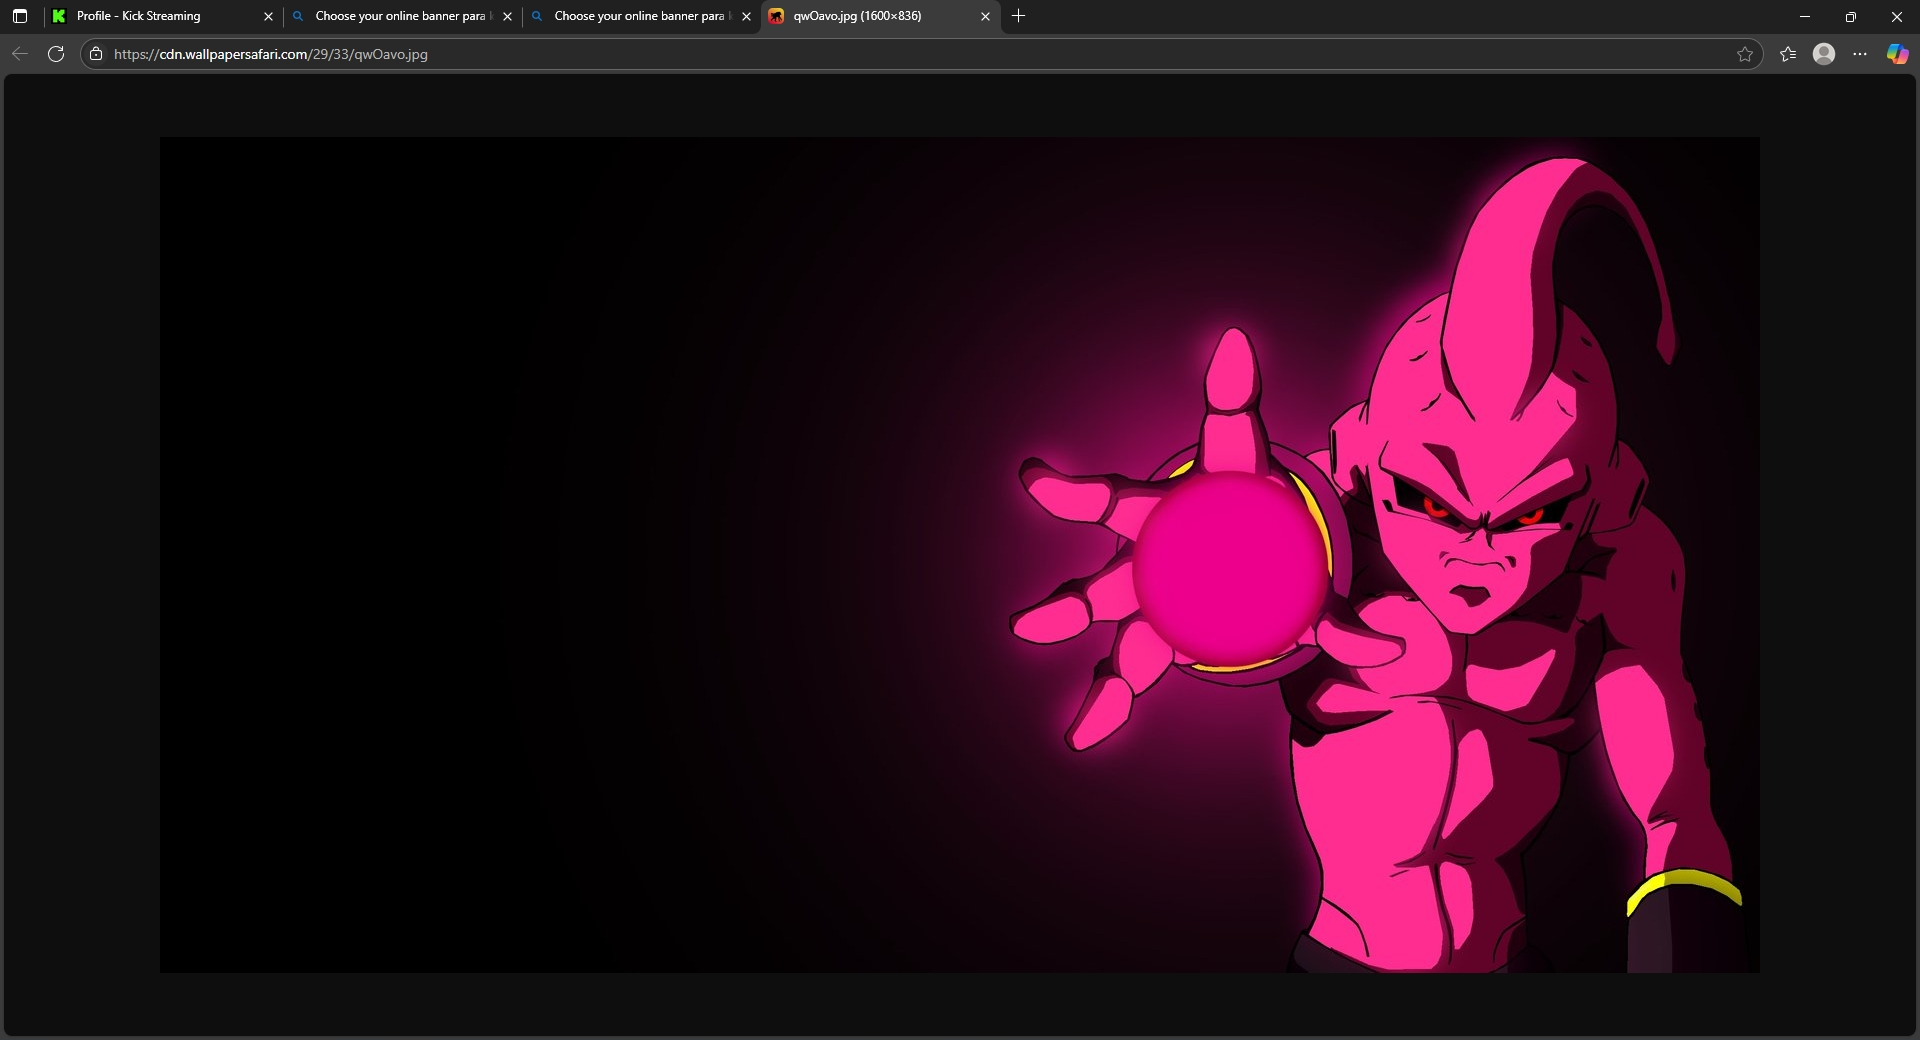The height and width of the screenshot is (1040, 1920).
Task: Switch to the first Choose your online banner tab
Action: click(398, 16)
